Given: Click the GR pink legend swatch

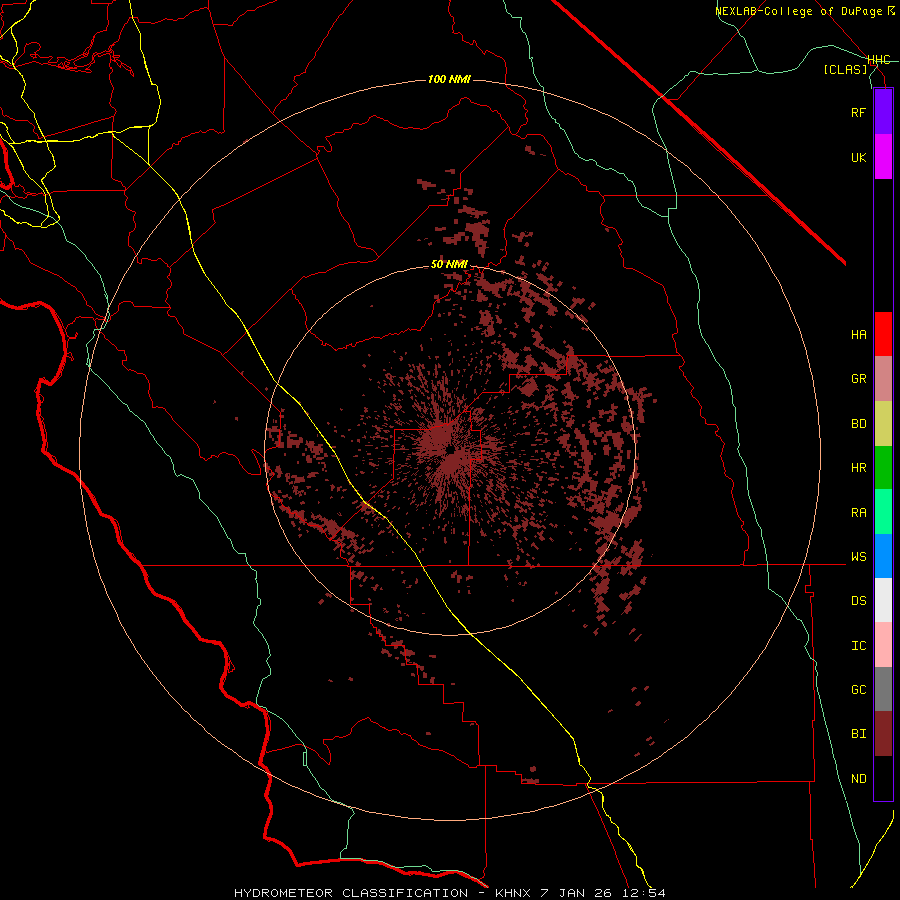Looking at the screenshot, I should coord(883,378).
